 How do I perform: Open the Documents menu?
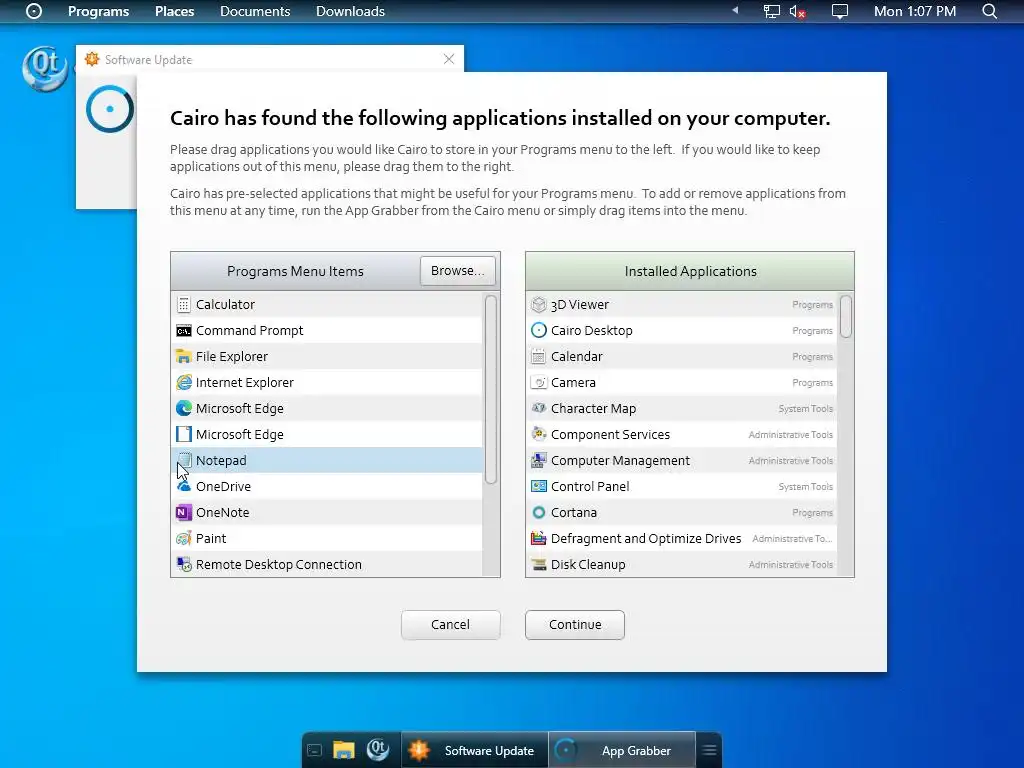(x=255, y=11)
